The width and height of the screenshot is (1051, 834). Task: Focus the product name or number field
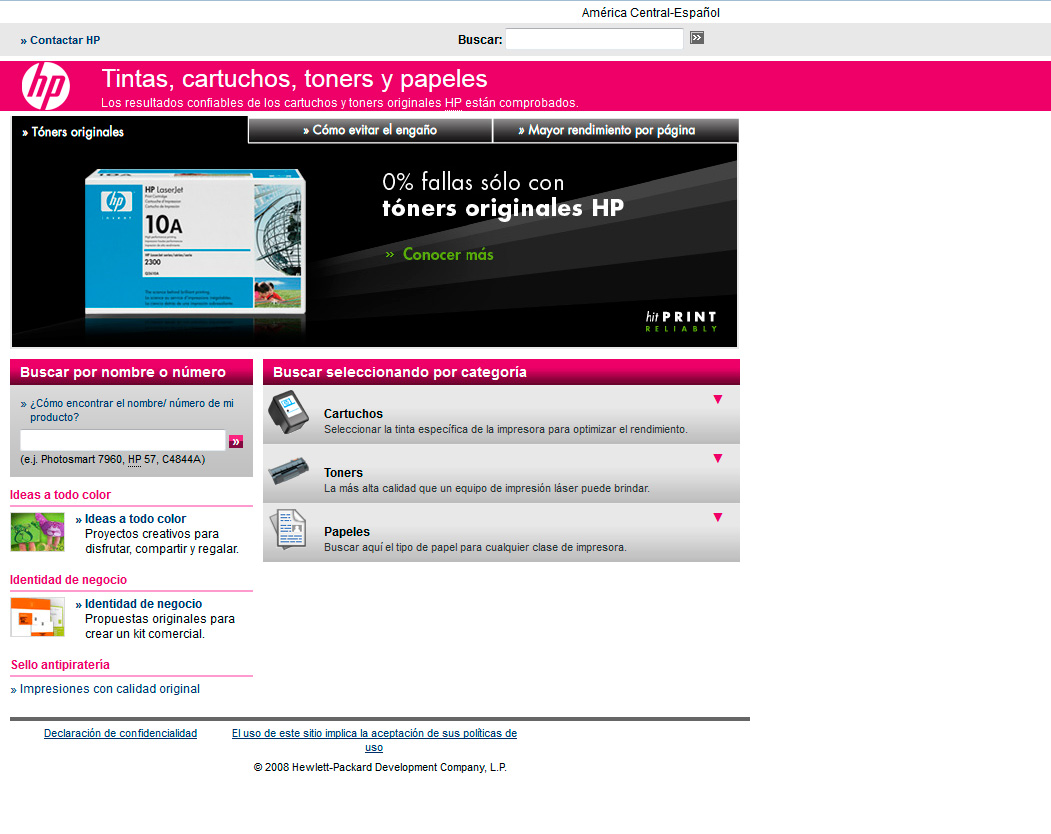(123, 440)
